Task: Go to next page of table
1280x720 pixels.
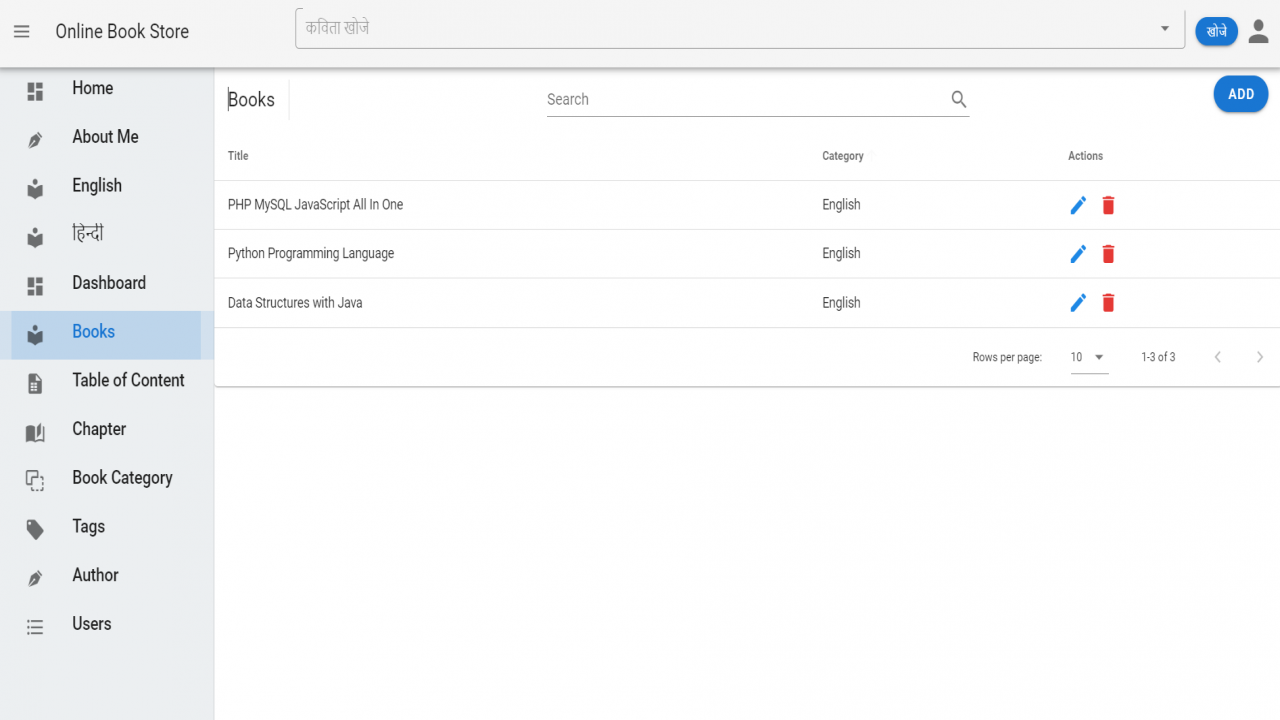Action: 1259,357
